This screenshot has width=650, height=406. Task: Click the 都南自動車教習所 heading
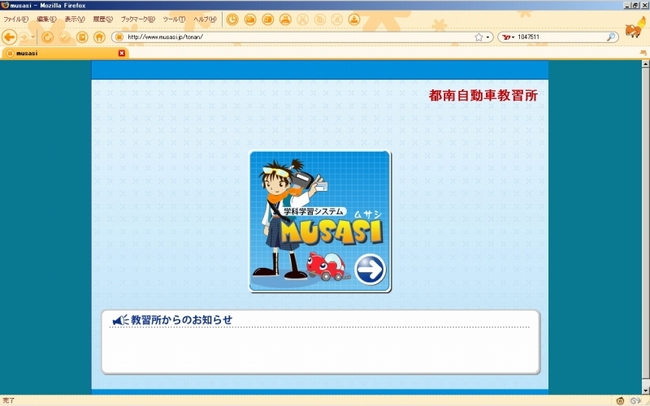[x=483, y=95]
